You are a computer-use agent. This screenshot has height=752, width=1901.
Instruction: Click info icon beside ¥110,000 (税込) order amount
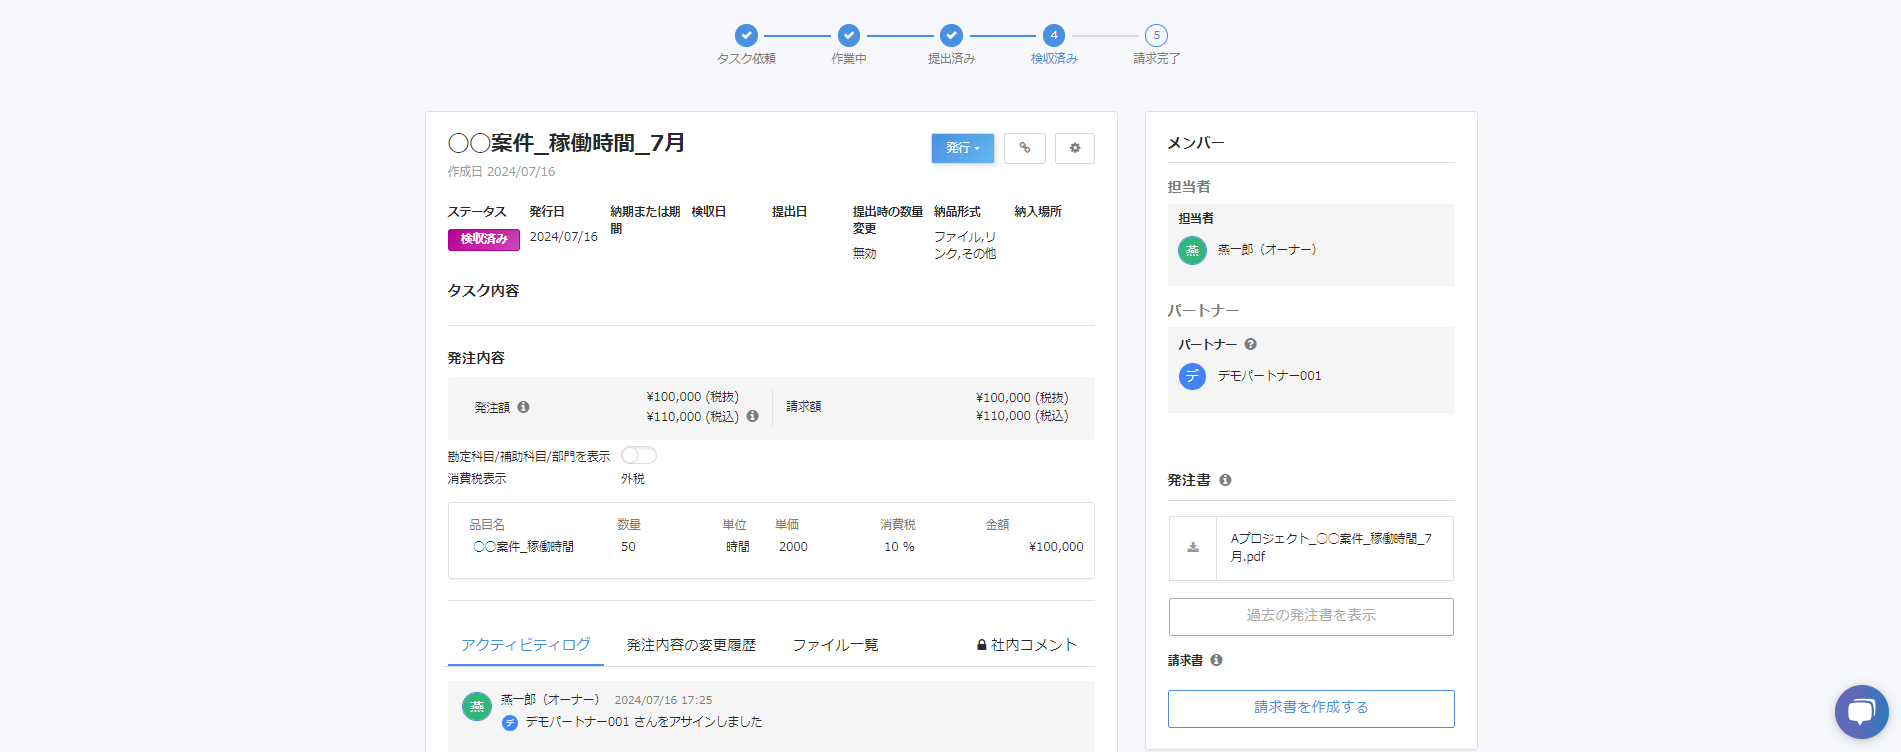point(752,416)
